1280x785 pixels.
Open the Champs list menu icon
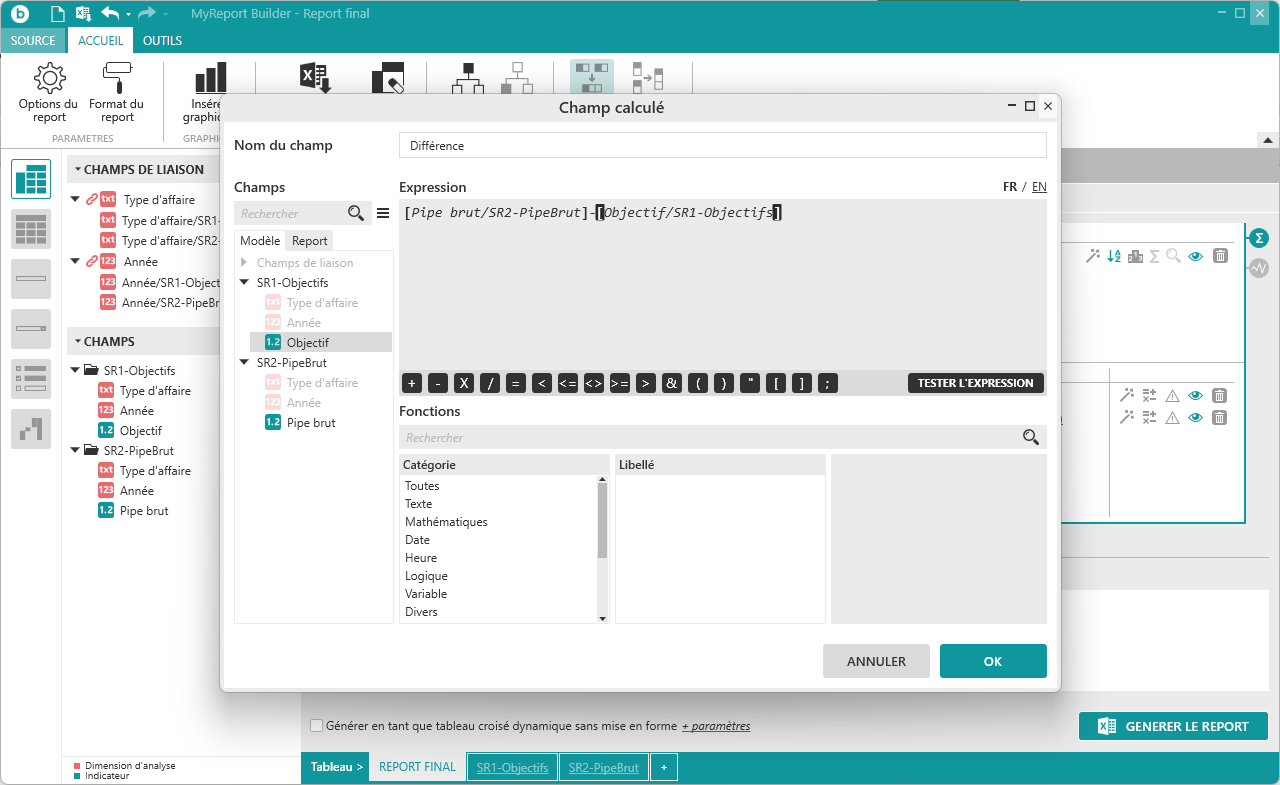tap(382, 213)
